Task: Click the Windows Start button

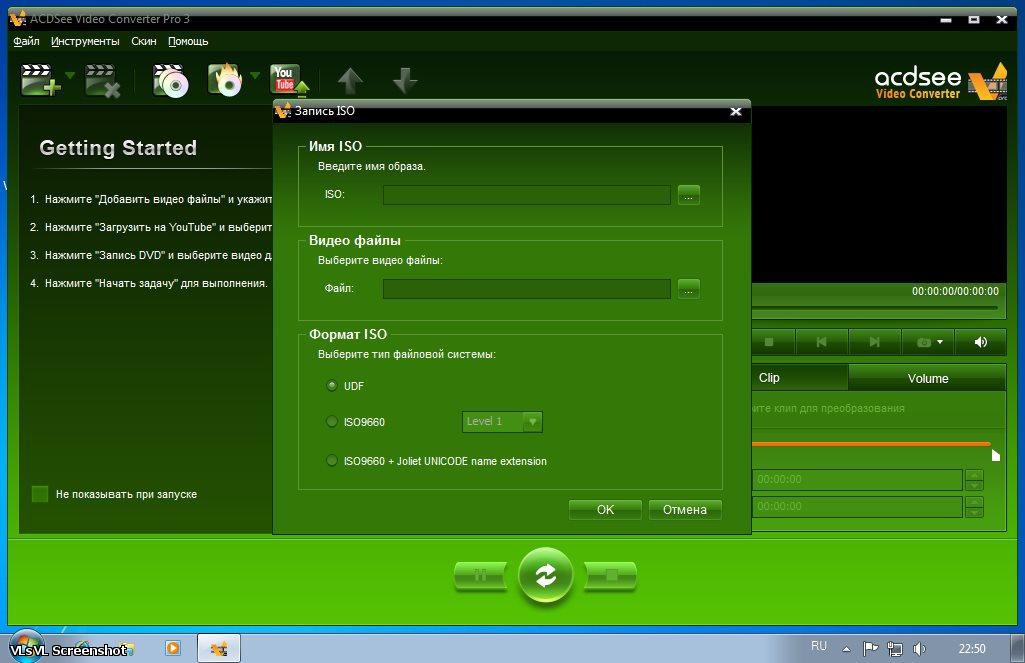Action: [26, 647]
